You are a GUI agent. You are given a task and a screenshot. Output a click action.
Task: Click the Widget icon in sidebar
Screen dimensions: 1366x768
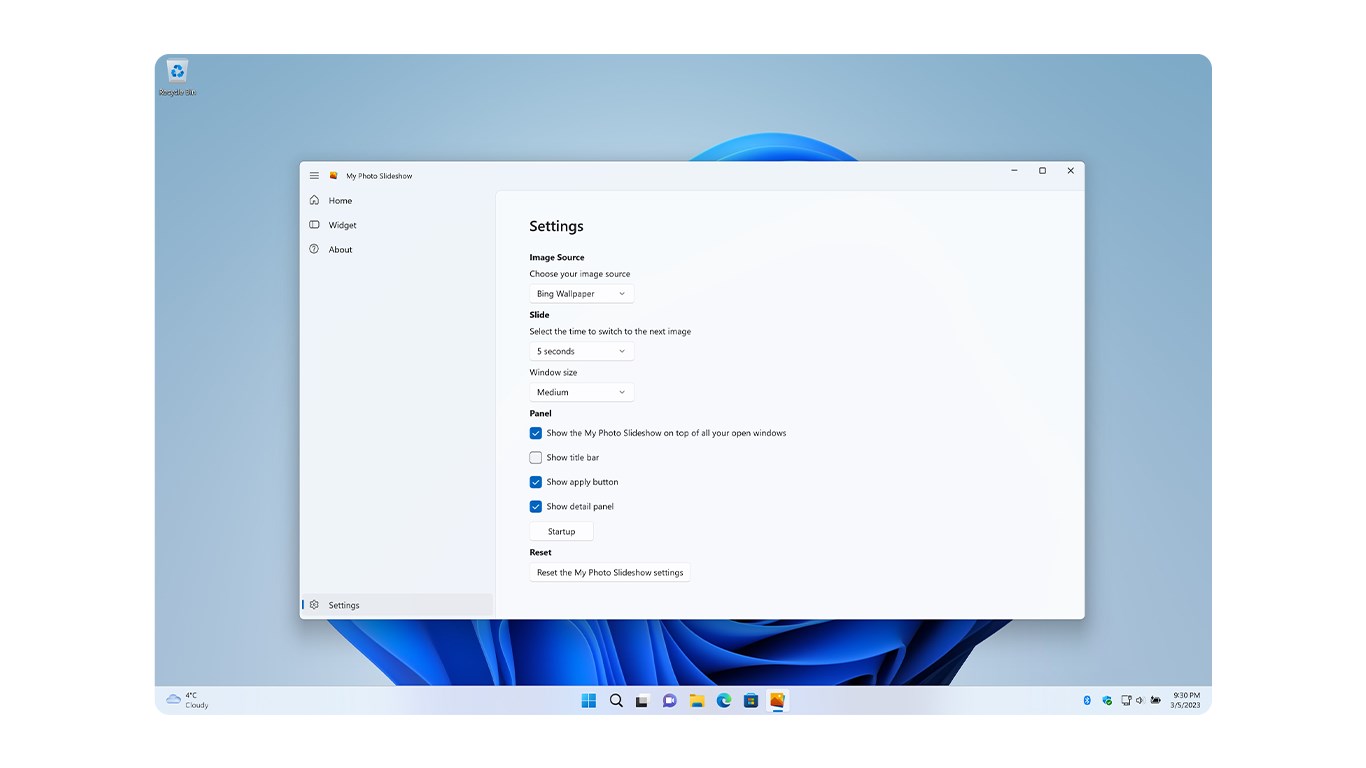(x=314, y=225)
